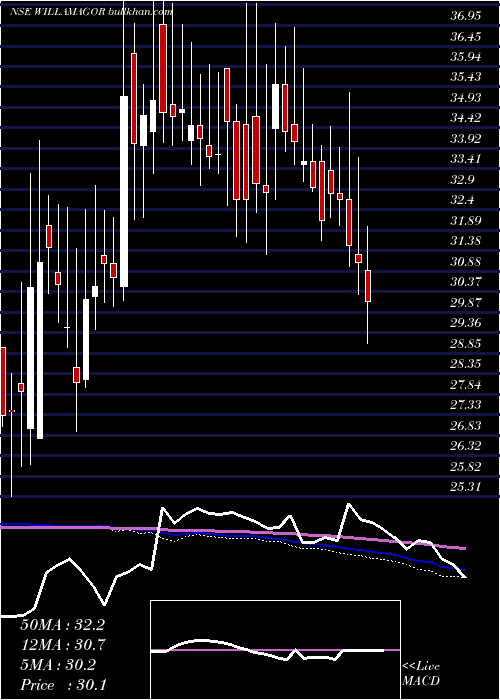Screen dimensions: 500x700
Task: Click the 32.4 price axis label
Action: (462, 200)
